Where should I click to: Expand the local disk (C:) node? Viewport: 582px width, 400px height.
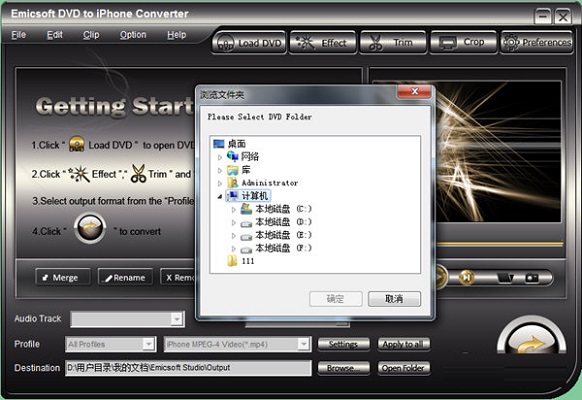click(x=233, y=210)
